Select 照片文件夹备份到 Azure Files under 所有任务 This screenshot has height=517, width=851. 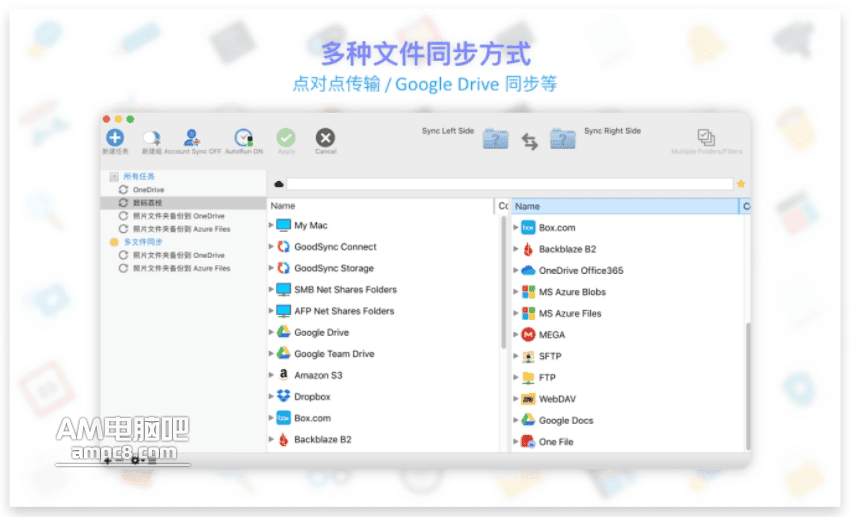click(181, 229)
